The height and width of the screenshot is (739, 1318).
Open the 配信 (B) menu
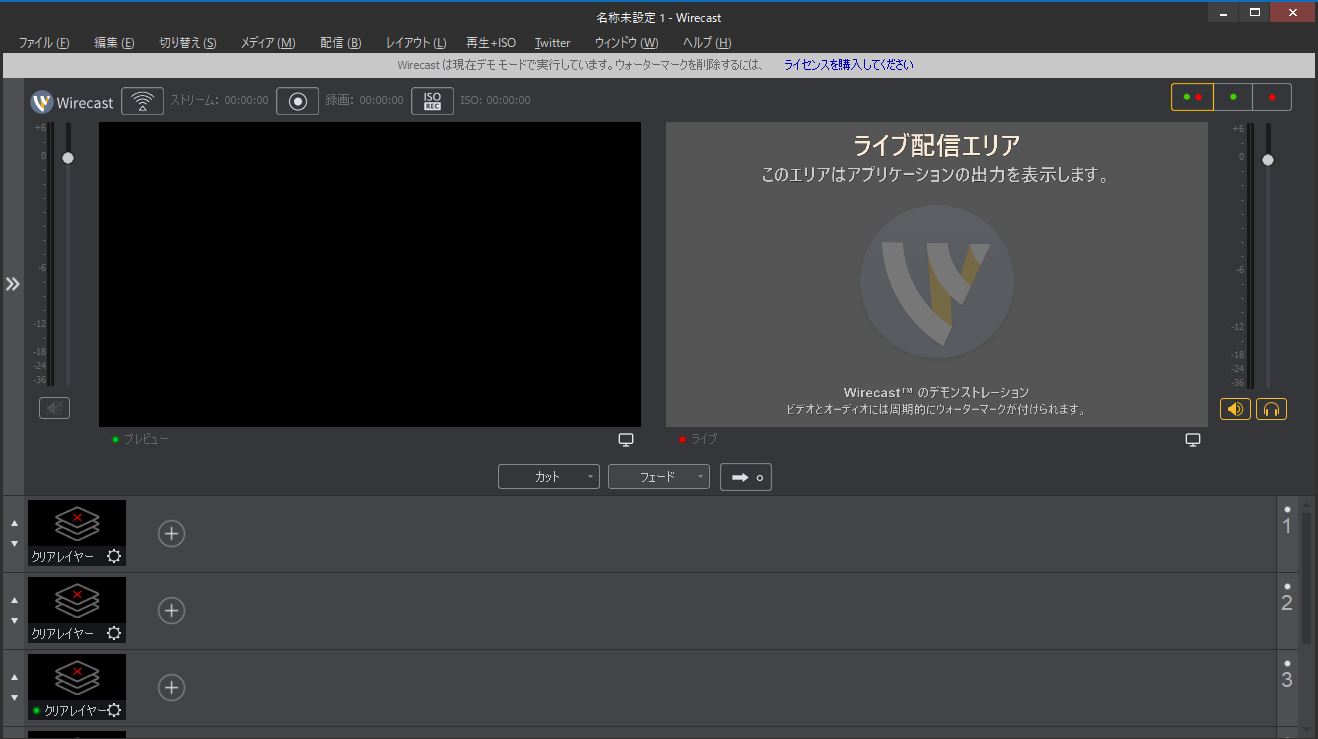coord(341,43)
